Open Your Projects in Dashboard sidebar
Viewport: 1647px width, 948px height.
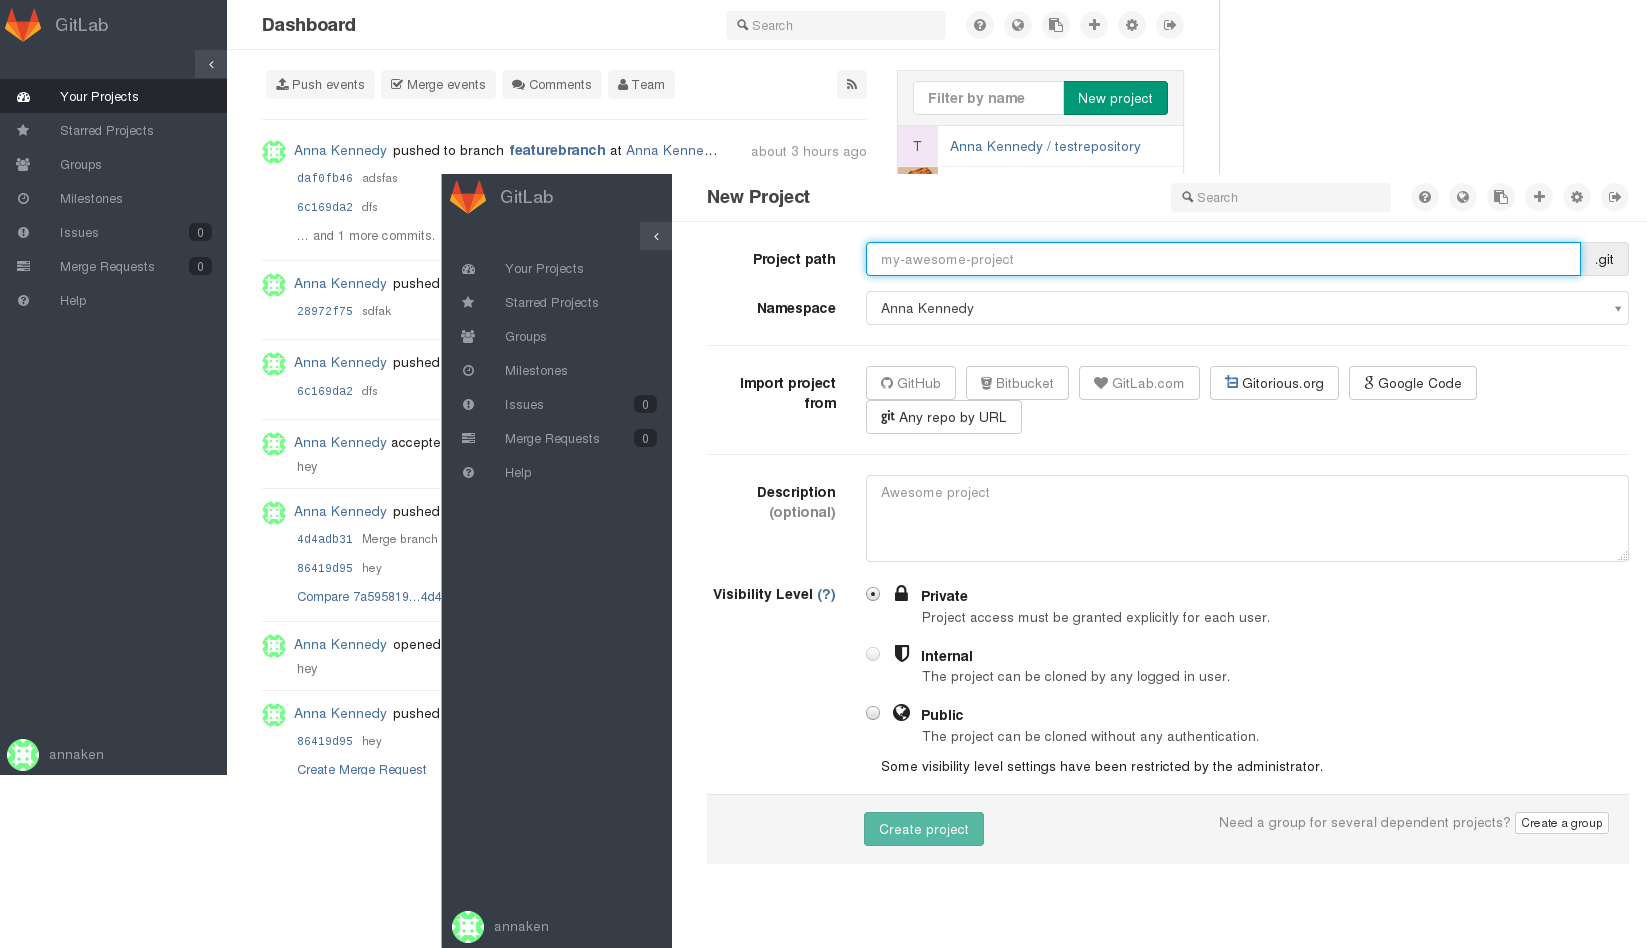click(x=113, y=97)
